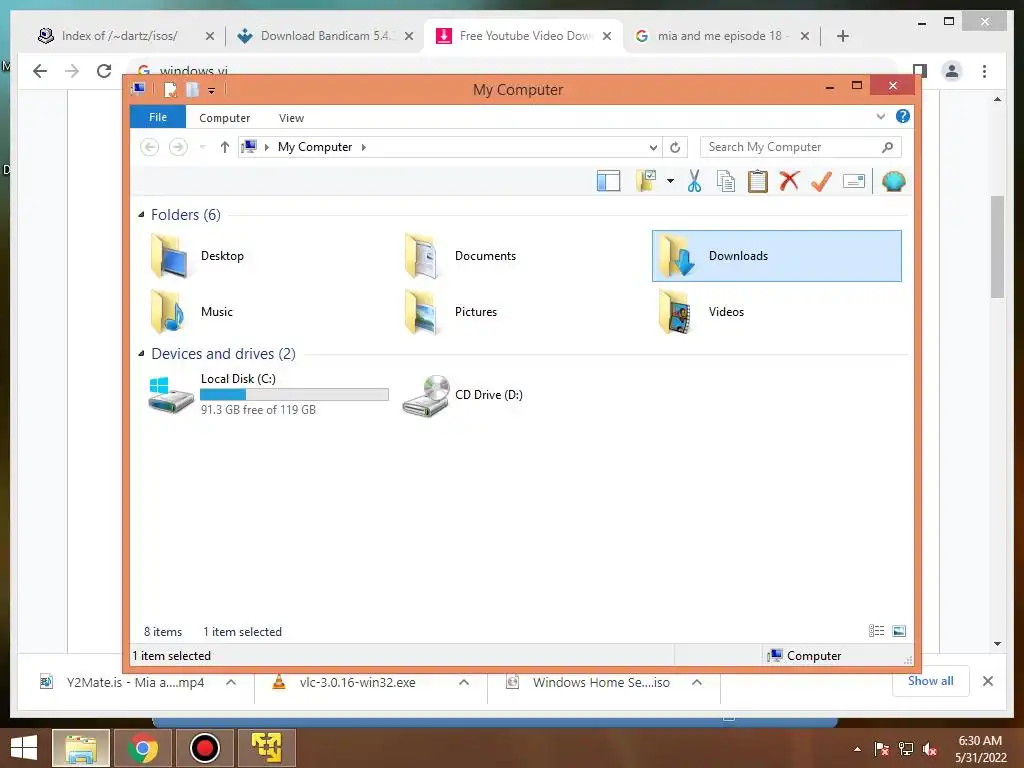Switch to the Computer ribbon tab

[x=225, y=118]
